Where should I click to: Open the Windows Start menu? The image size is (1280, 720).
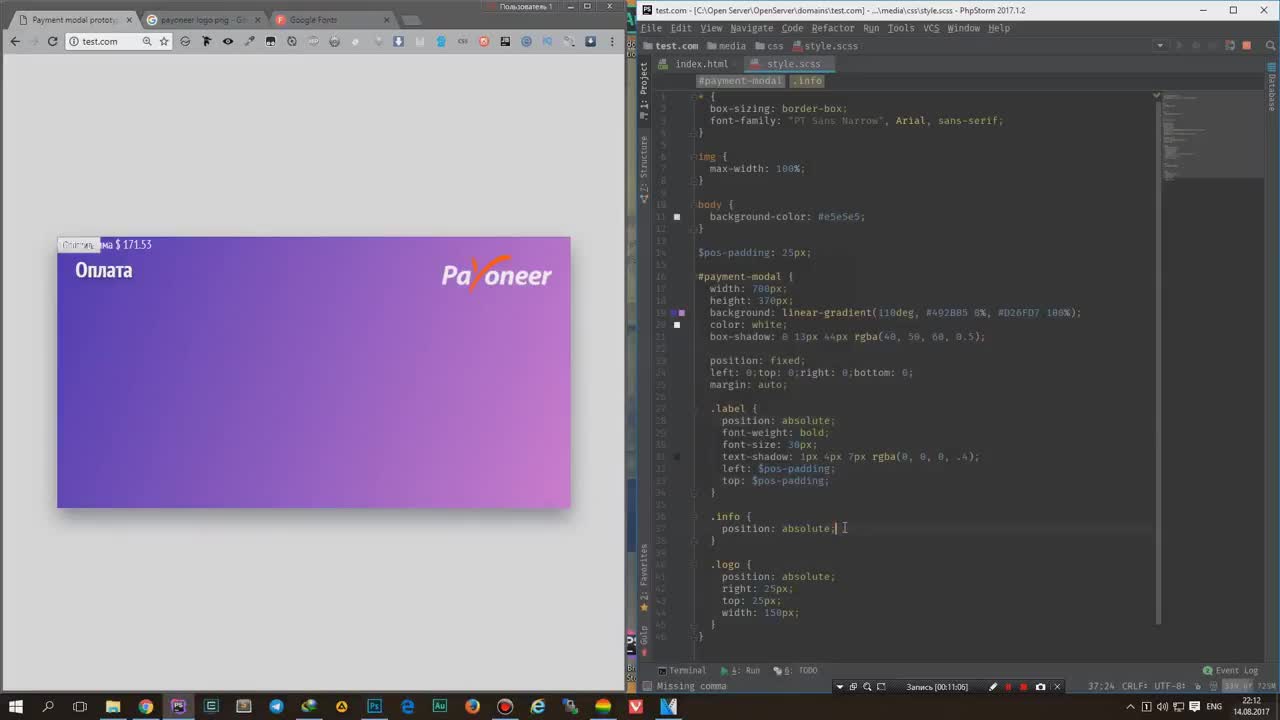click(16, 706)
